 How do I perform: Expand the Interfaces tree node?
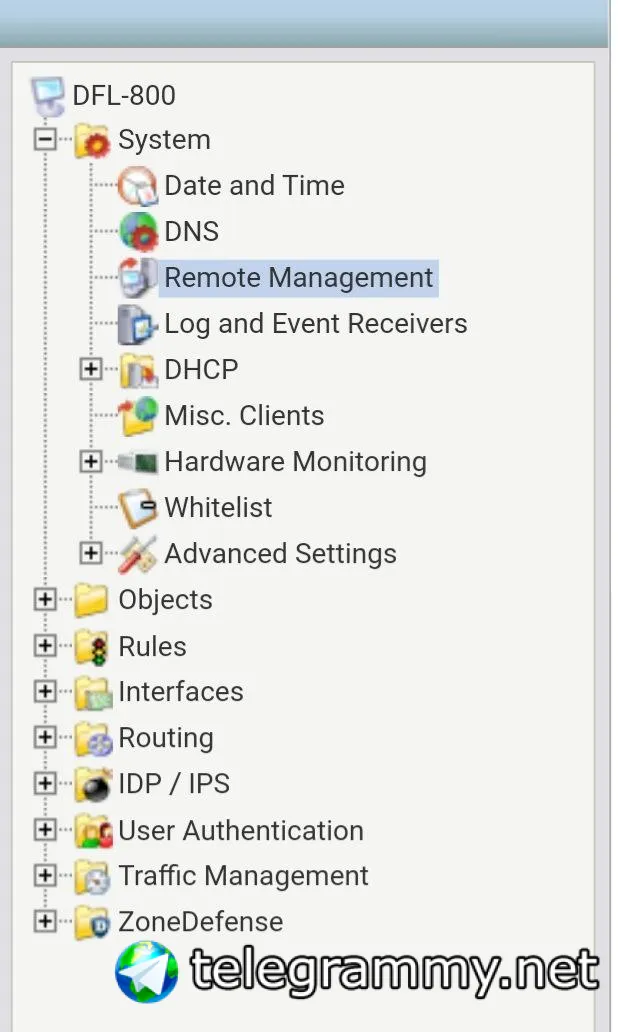coord(45,692)
